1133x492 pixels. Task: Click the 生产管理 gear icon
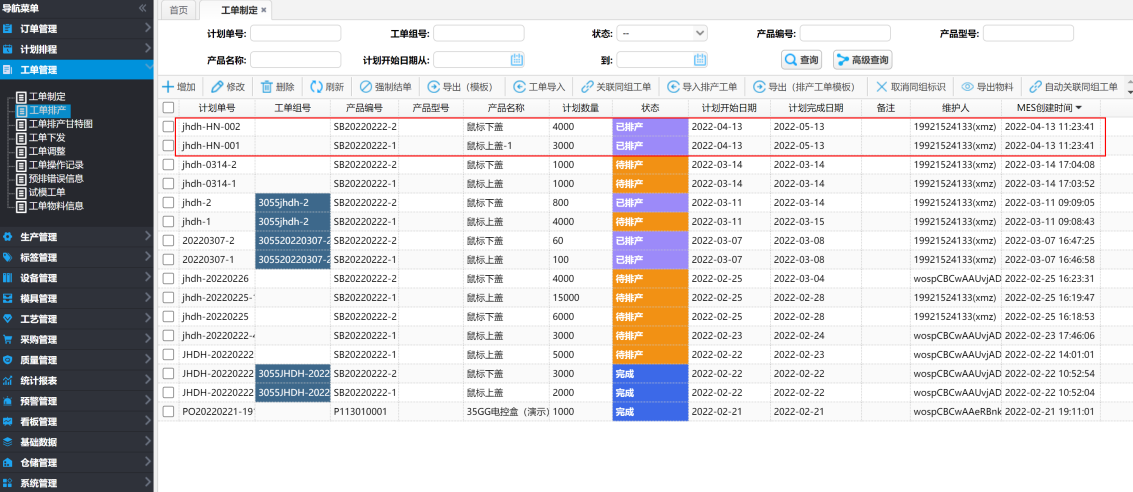point(8,236)
